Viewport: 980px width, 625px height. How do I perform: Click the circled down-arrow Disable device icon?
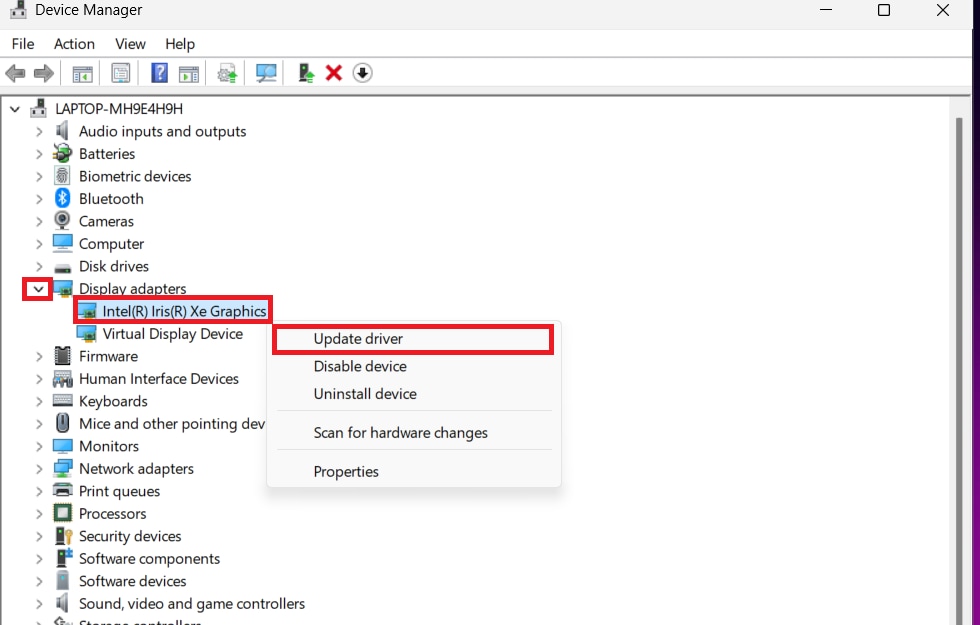coord(362,73)
